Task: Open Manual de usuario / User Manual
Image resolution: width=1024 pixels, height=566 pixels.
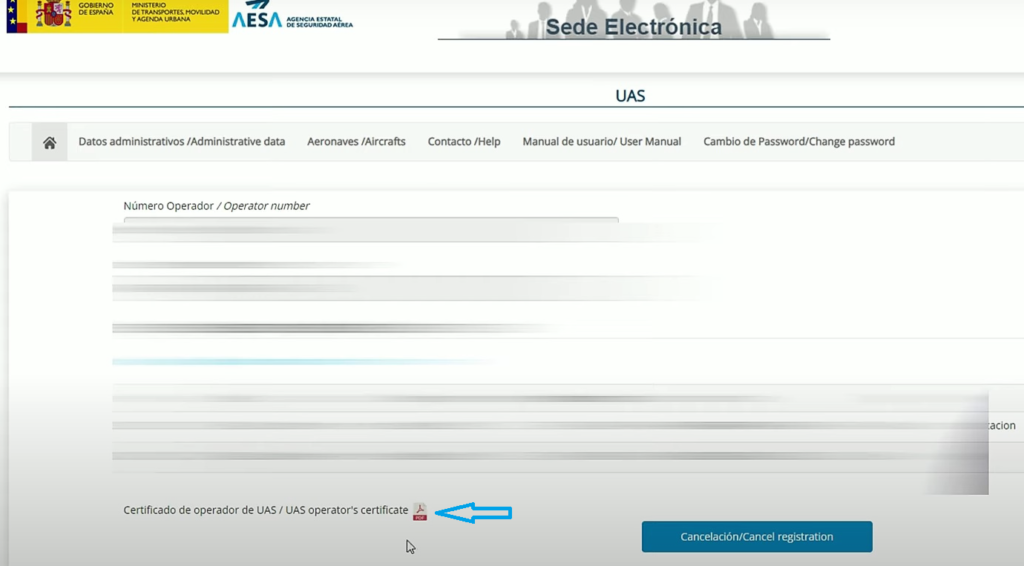Action: [x=601, y=142]
